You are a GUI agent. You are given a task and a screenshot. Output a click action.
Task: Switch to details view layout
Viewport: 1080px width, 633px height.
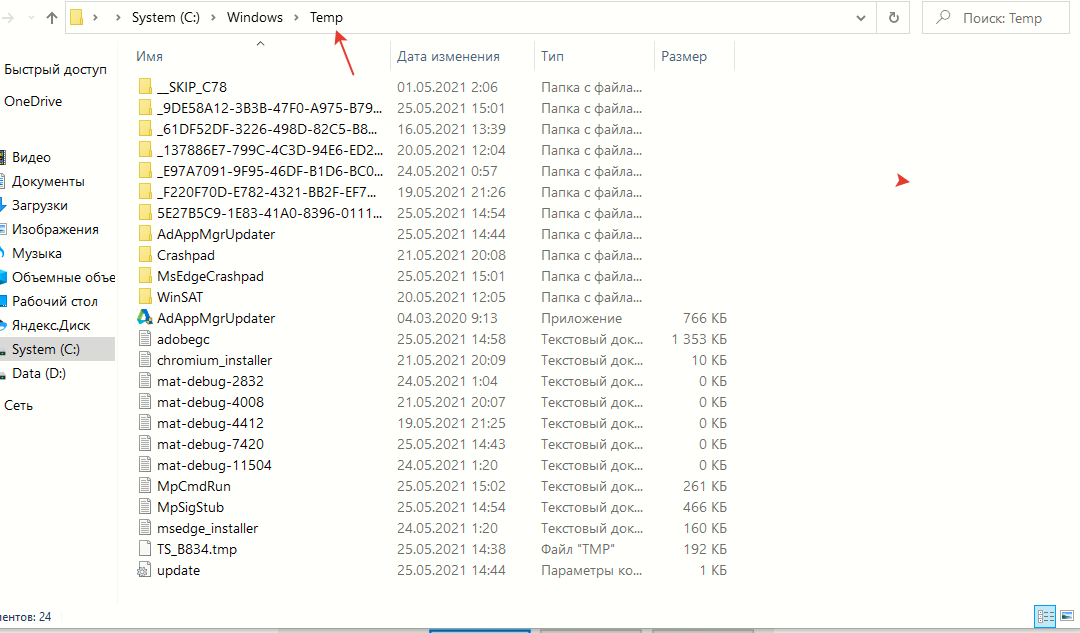tap(1046, 615)
